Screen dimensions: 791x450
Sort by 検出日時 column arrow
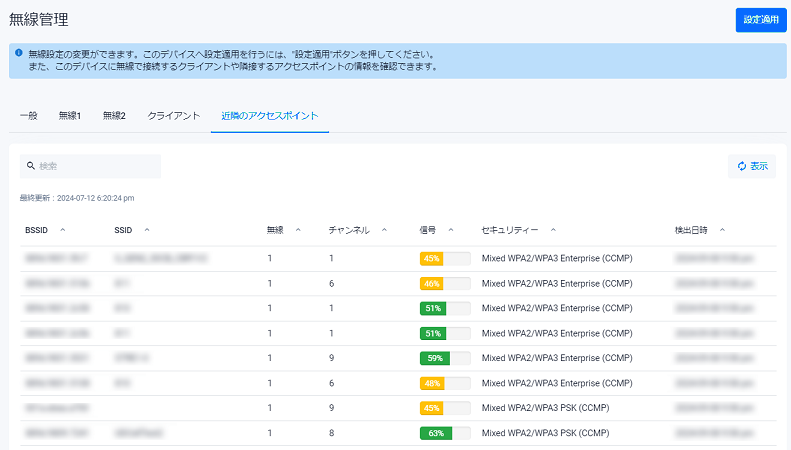[x=722, y=230]
